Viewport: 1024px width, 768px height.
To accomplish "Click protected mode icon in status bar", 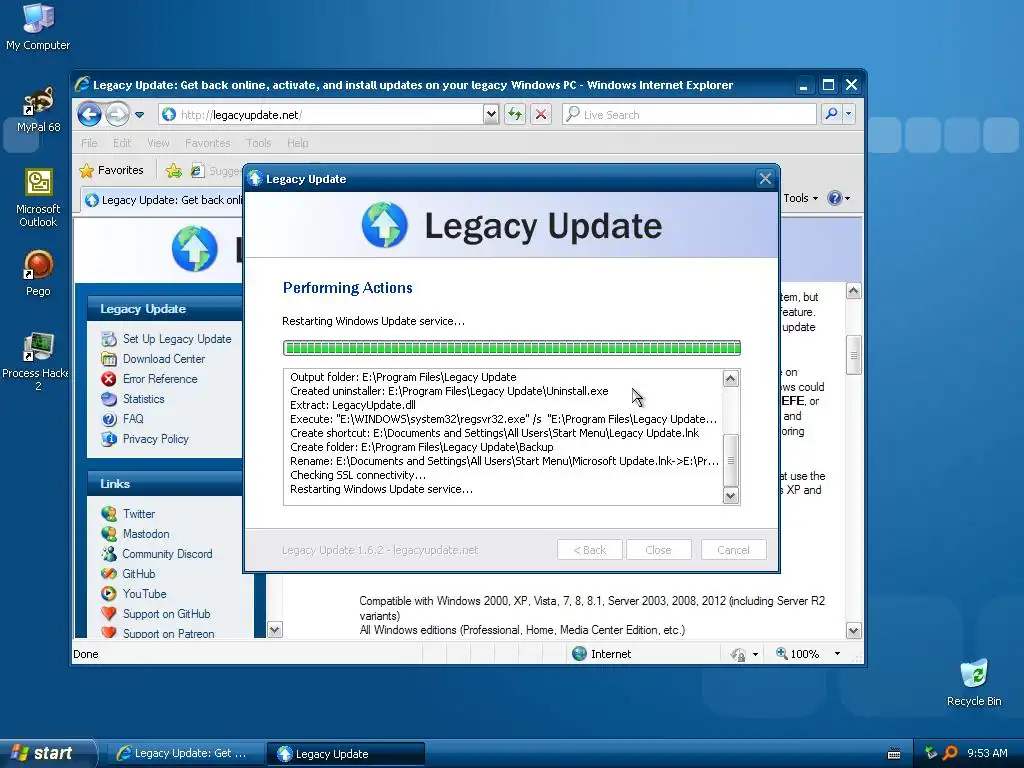I will pos(739,654).
